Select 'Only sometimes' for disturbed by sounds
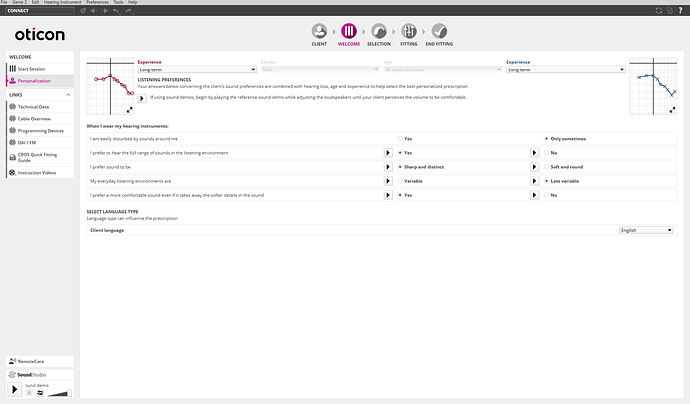 (x=547, y=139)
